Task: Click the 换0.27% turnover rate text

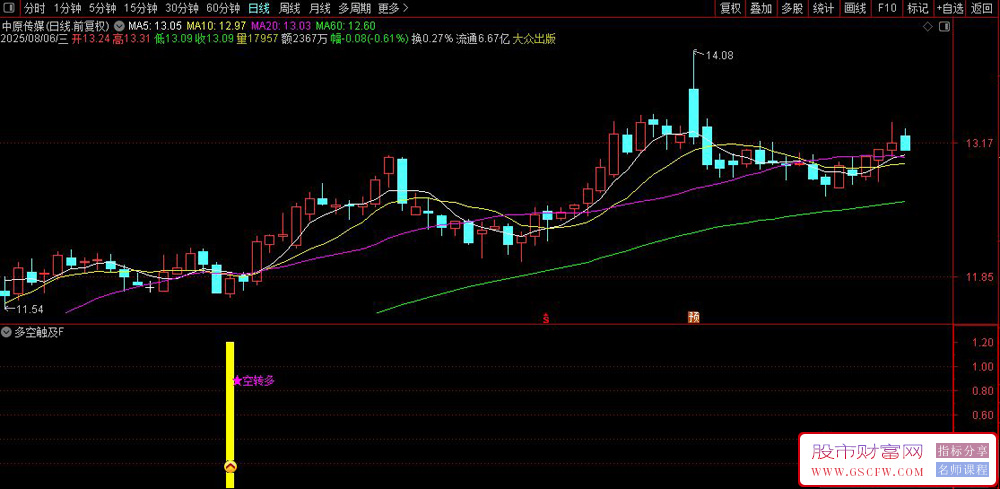Action: pyautogui.click(x=432, y=38)
